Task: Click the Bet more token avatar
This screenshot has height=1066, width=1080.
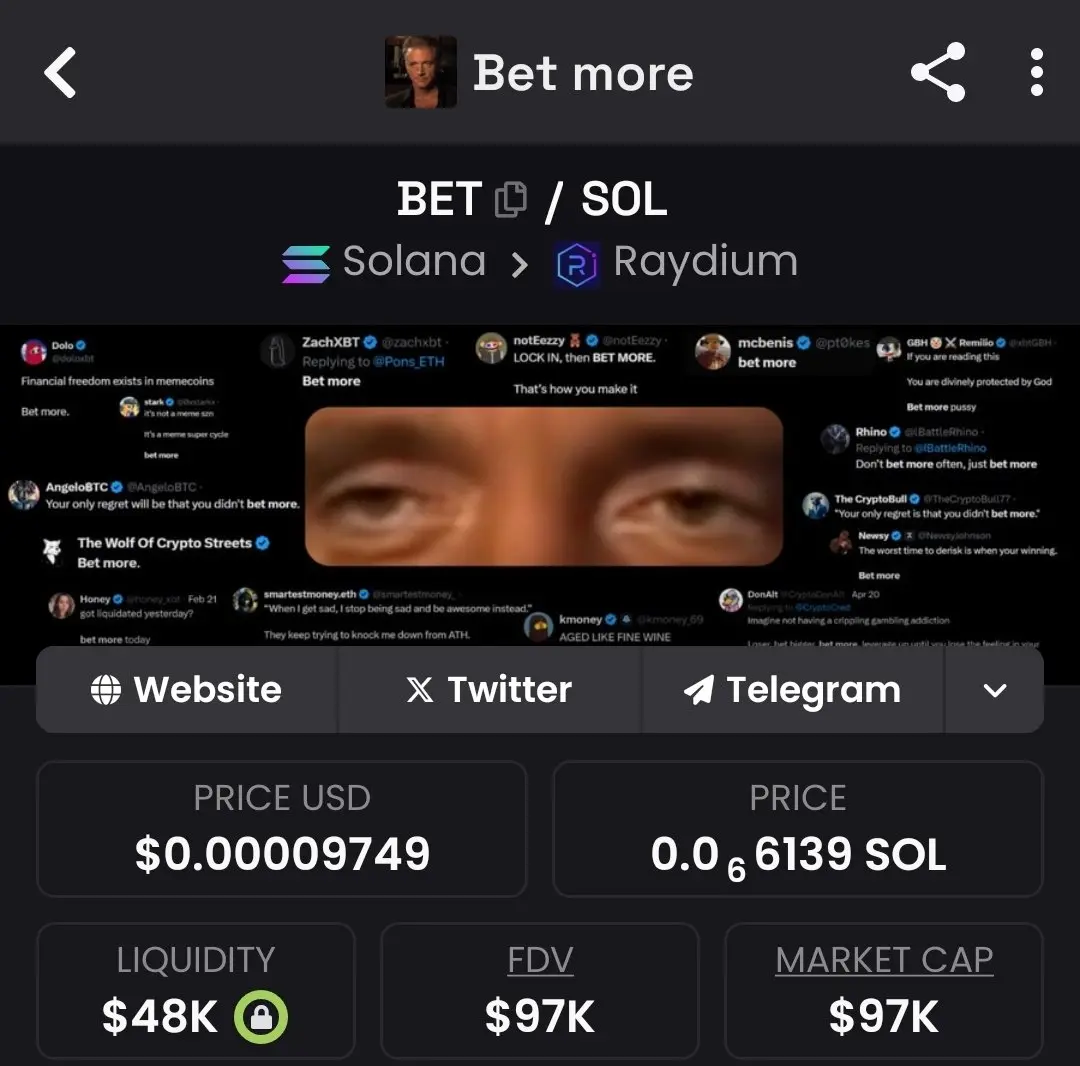Action: coord(421,72)
